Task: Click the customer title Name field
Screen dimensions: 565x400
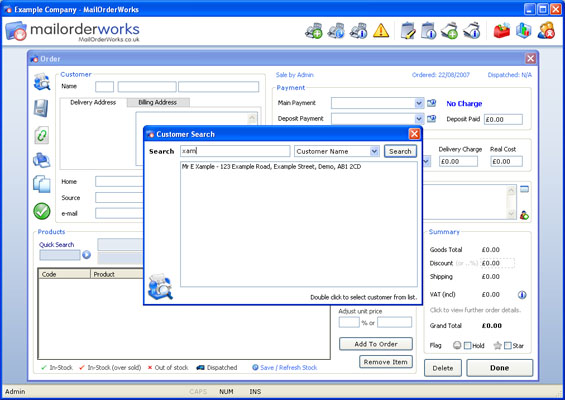Action: coord(104,87)
